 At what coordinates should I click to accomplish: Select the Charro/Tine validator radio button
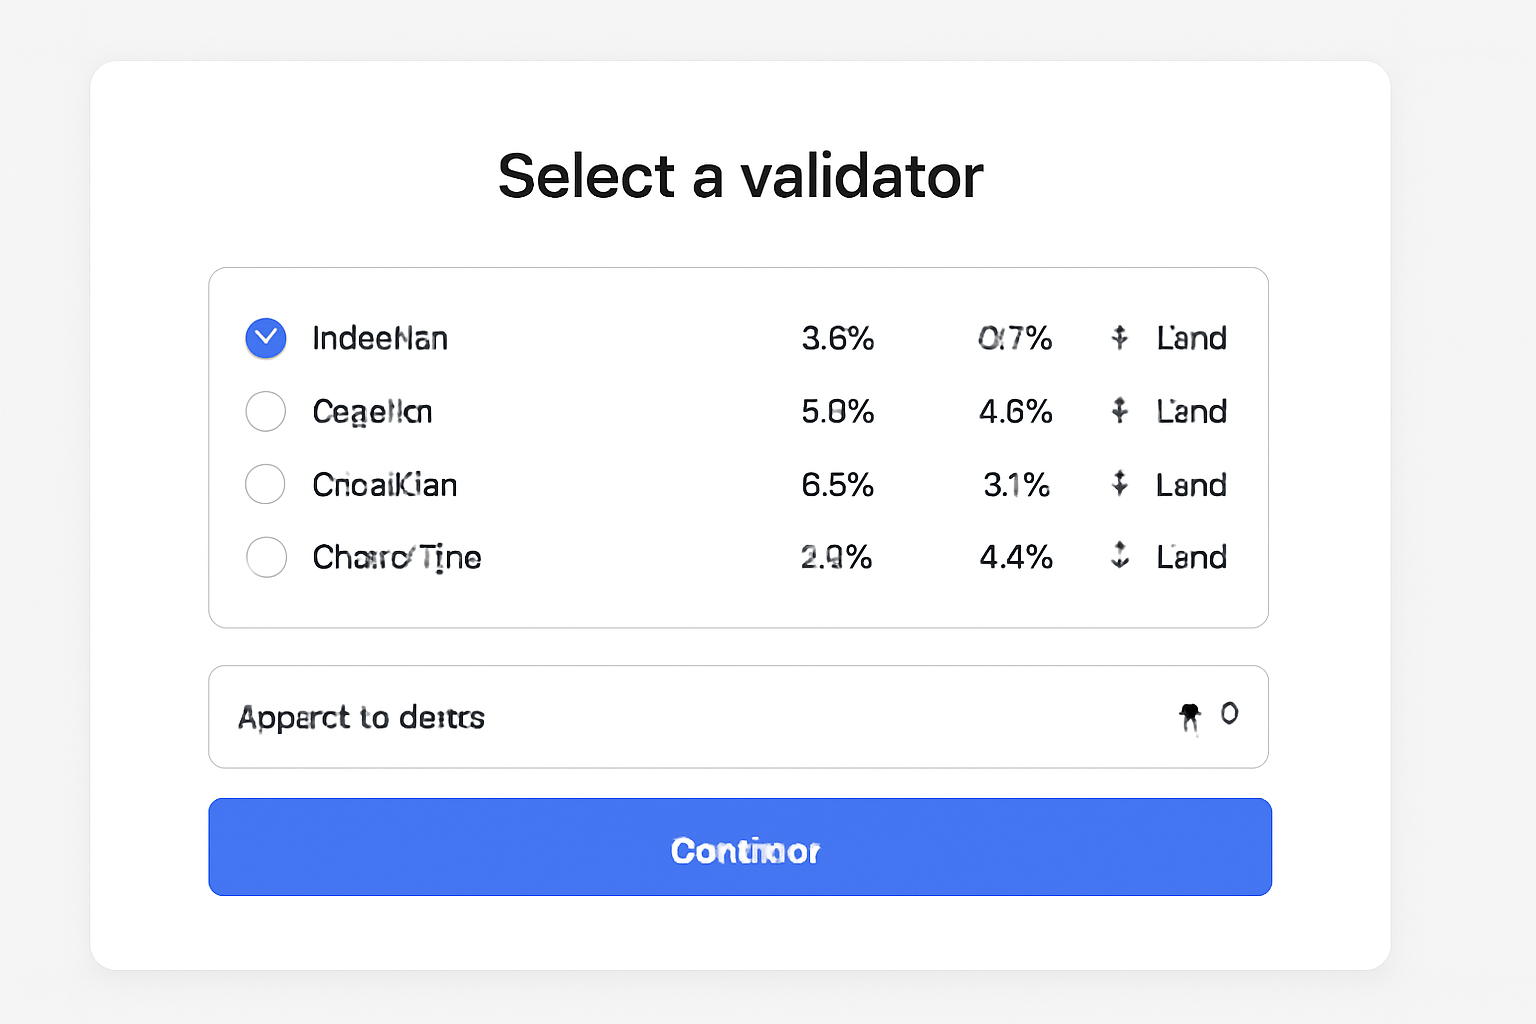266,557
